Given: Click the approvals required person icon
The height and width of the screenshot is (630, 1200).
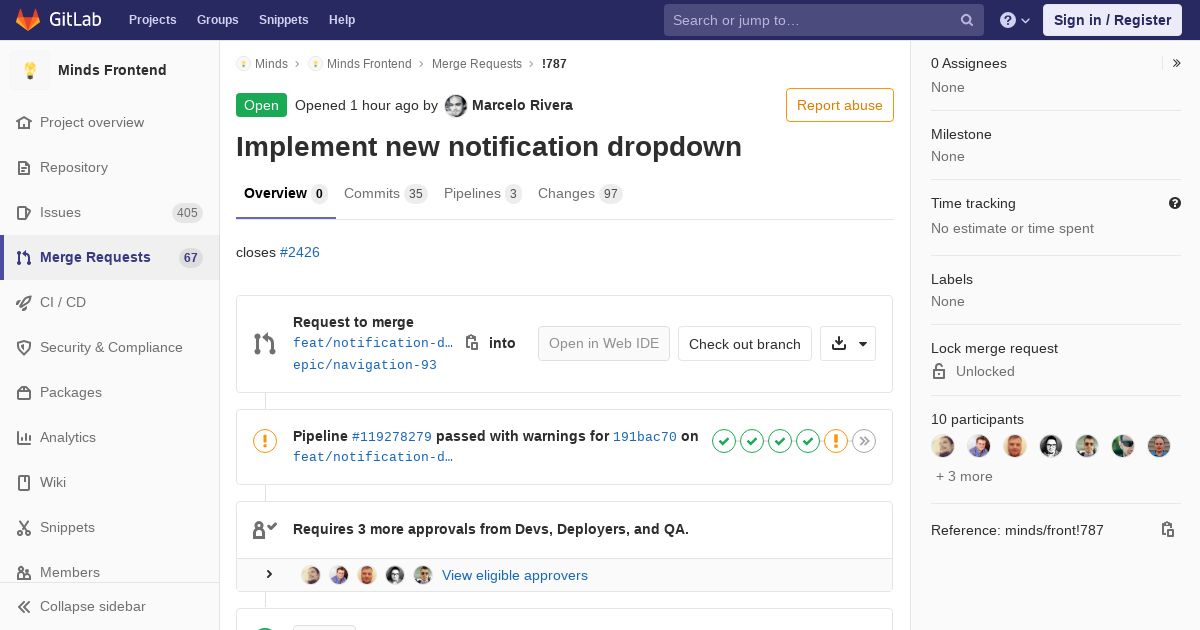Looking at the screenshot, I should coord(265,530).
